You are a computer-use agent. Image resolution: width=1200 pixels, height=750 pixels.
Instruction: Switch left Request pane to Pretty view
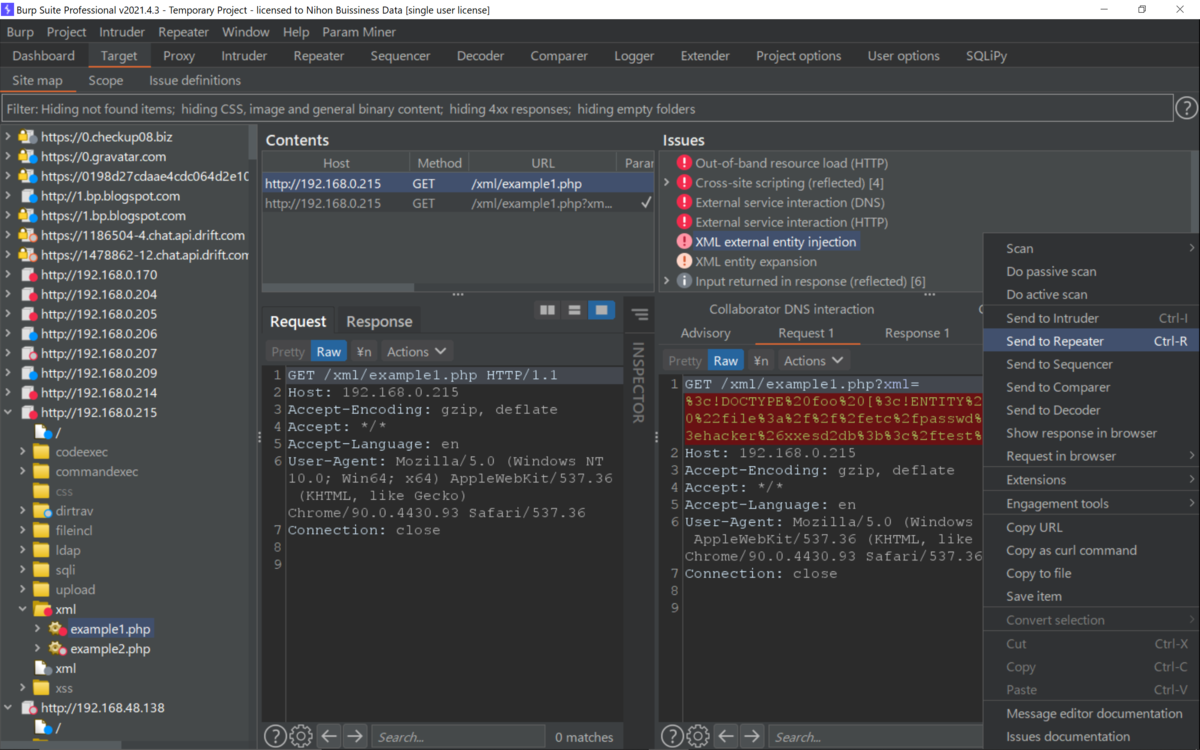click(x=288, y=351)
